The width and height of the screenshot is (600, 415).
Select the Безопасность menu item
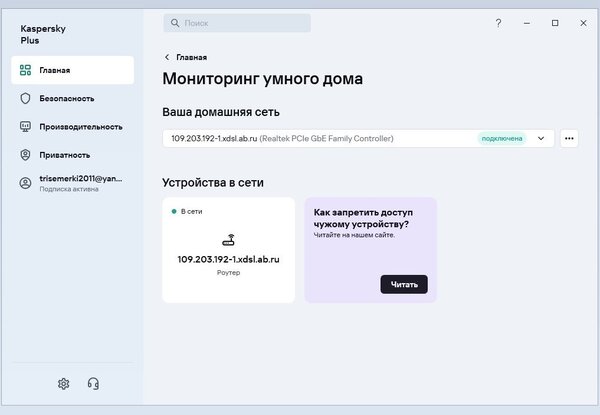[73, 98]
